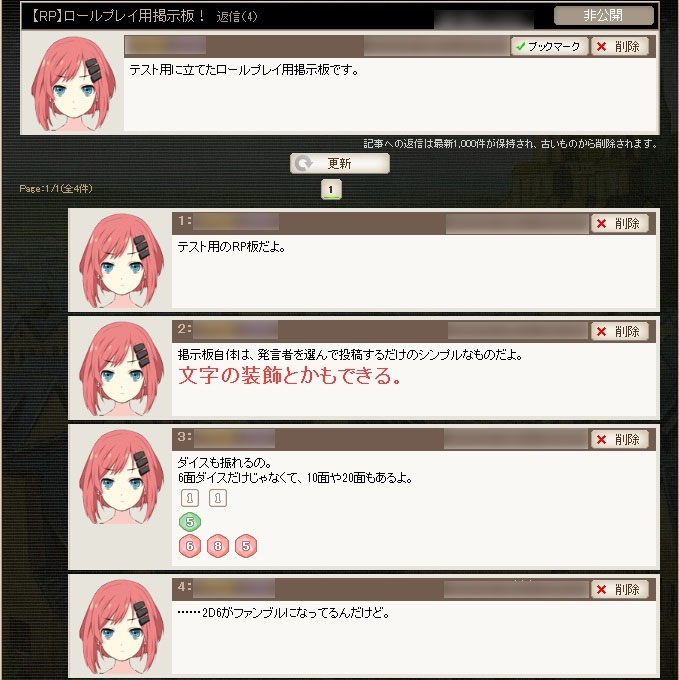Screen dimensions: 679x680
Task: Delete the main thread post via 削除
Action: [620, 46]
